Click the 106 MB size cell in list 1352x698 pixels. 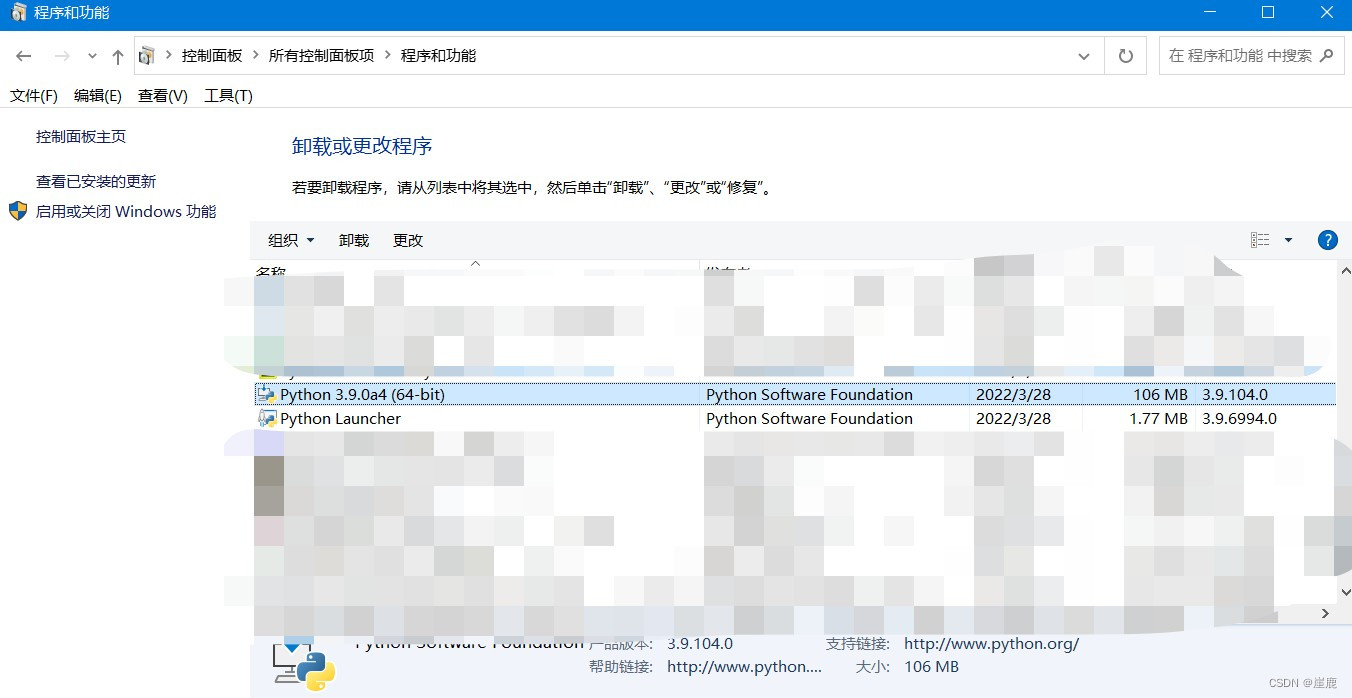coord(1161,394)
